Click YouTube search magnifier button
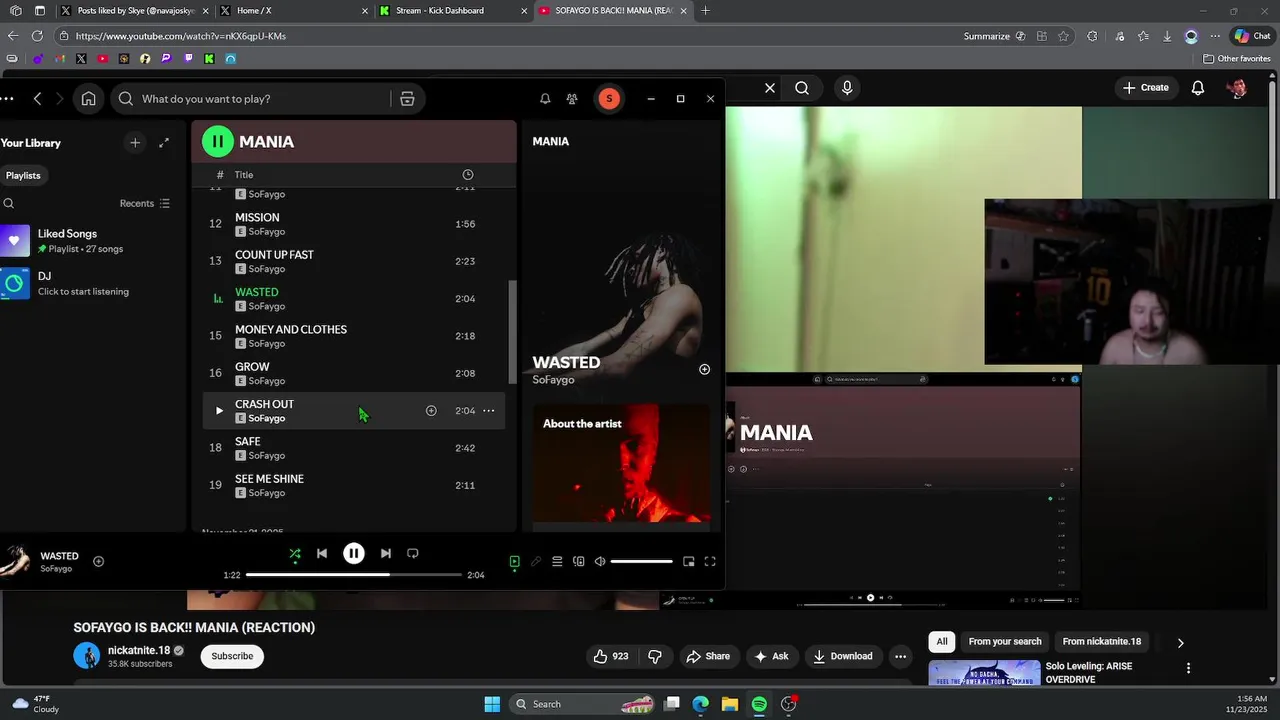Screen dimensions: 1280x720 802,88
